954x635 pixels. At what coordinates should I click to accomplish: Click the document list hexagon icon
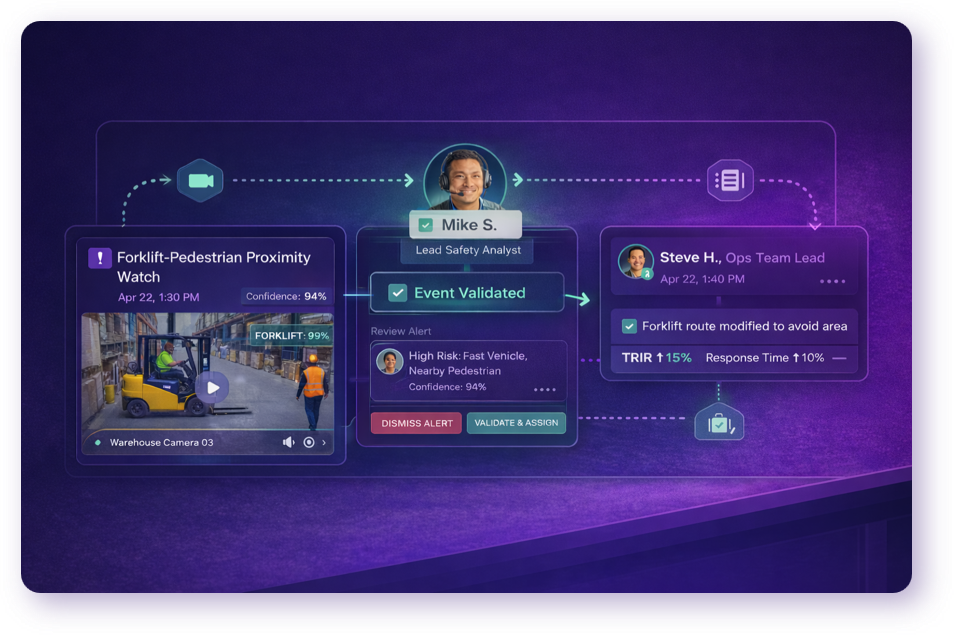click(x=730, y=181)
